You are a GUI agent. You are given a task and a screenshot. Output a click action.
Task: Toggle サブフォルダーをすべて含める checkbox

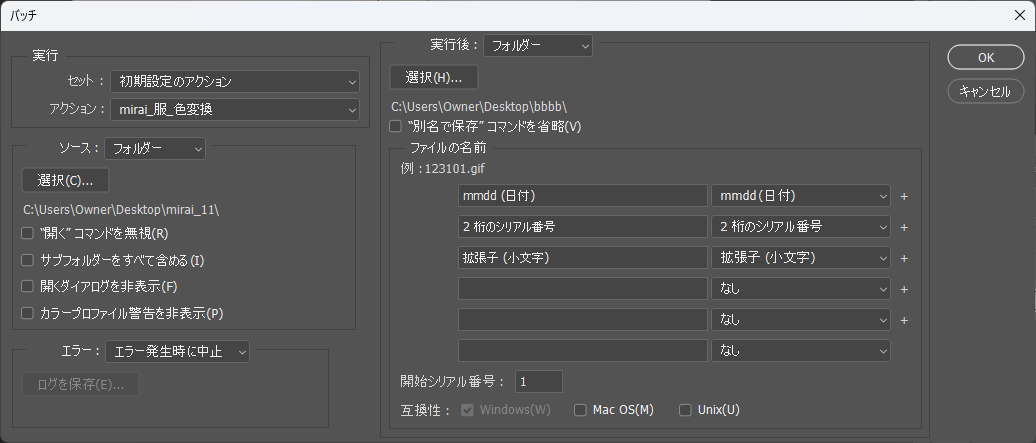(28, 261)
